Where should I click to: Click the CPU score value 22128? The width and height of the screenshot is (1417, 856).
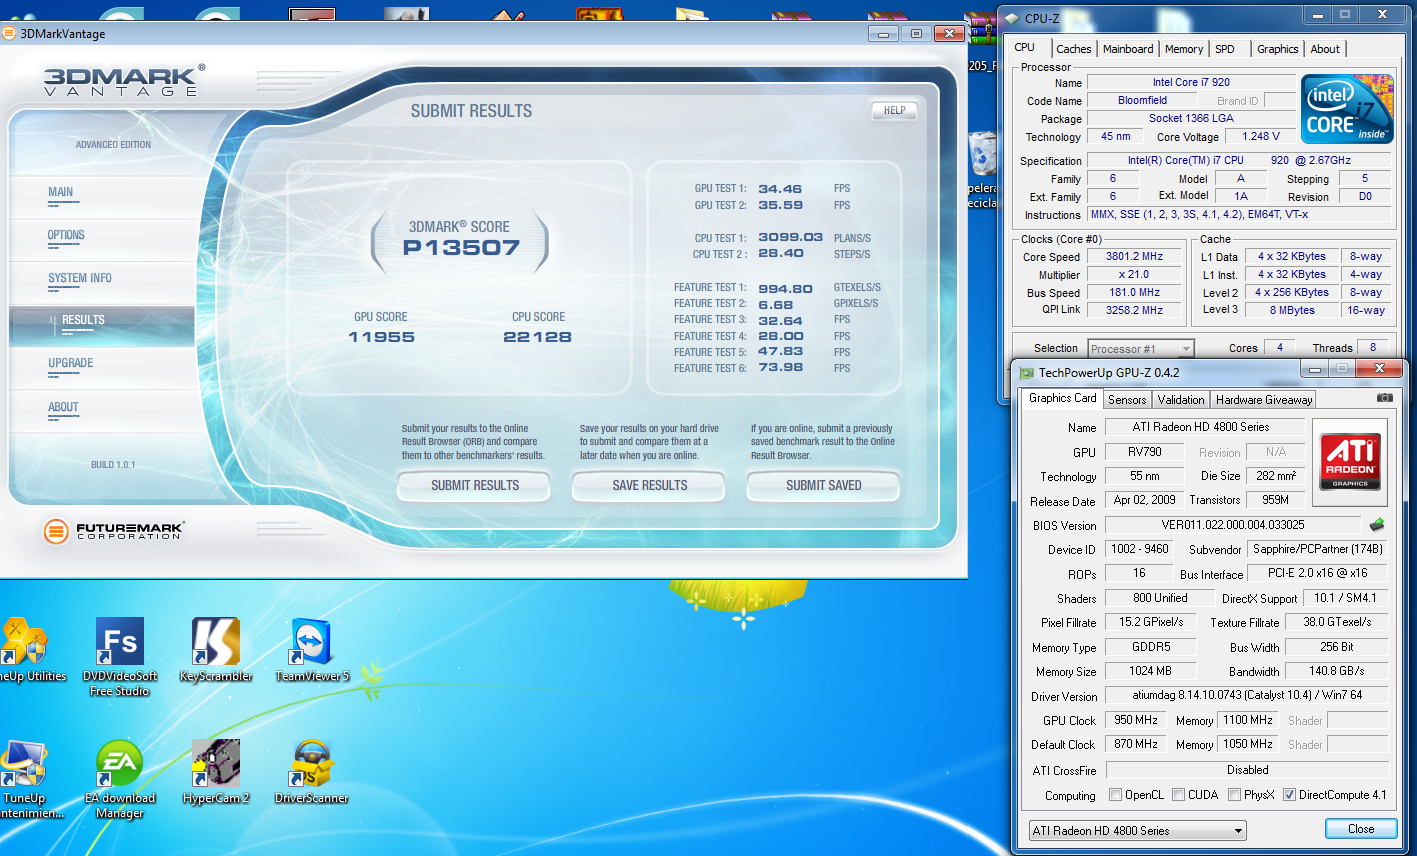[537, 337]
